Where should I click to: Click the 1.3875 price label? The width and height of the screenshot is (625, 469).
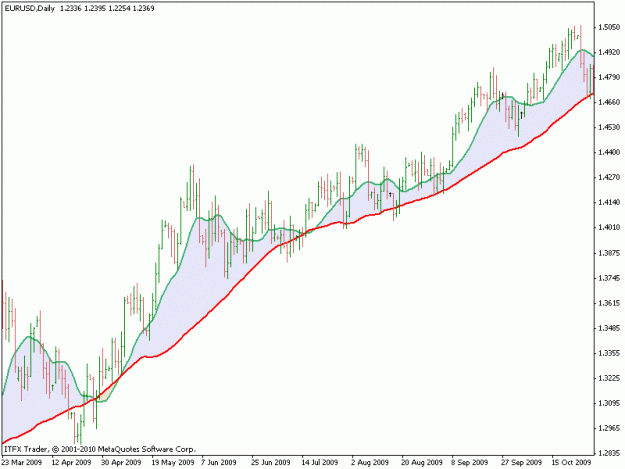[609, 253]
